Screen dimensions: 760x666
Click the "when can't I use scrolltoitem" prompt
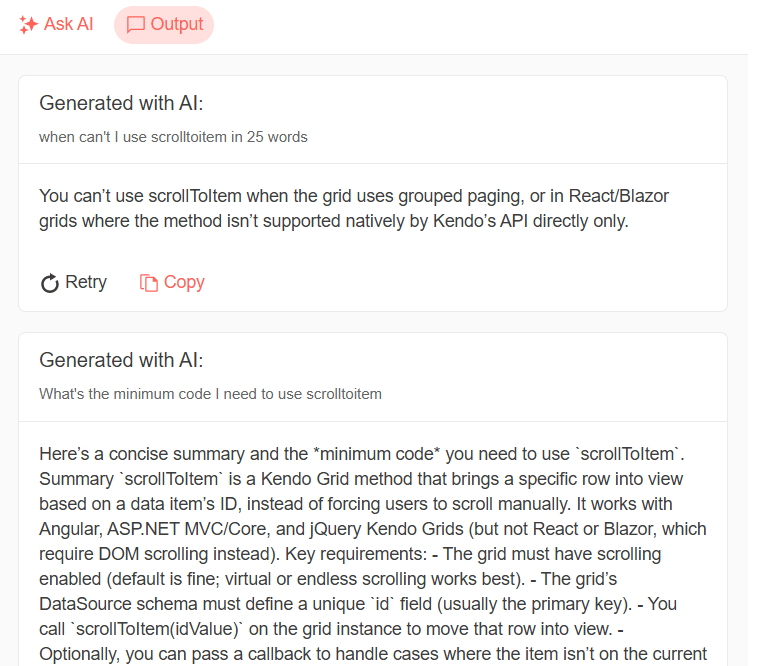[x=173, y=137]
